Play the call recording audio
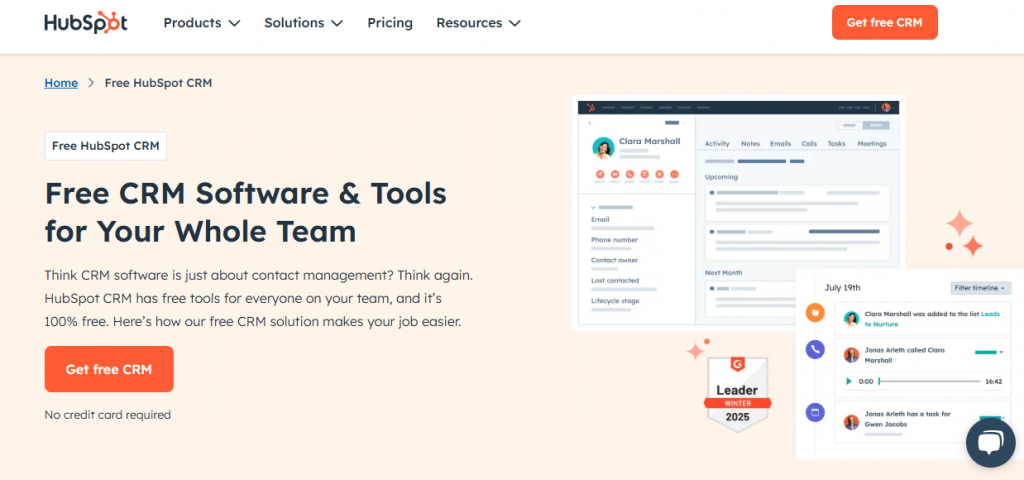The height and width of the screenshot is (480, 1024). [x=849, y=381]
